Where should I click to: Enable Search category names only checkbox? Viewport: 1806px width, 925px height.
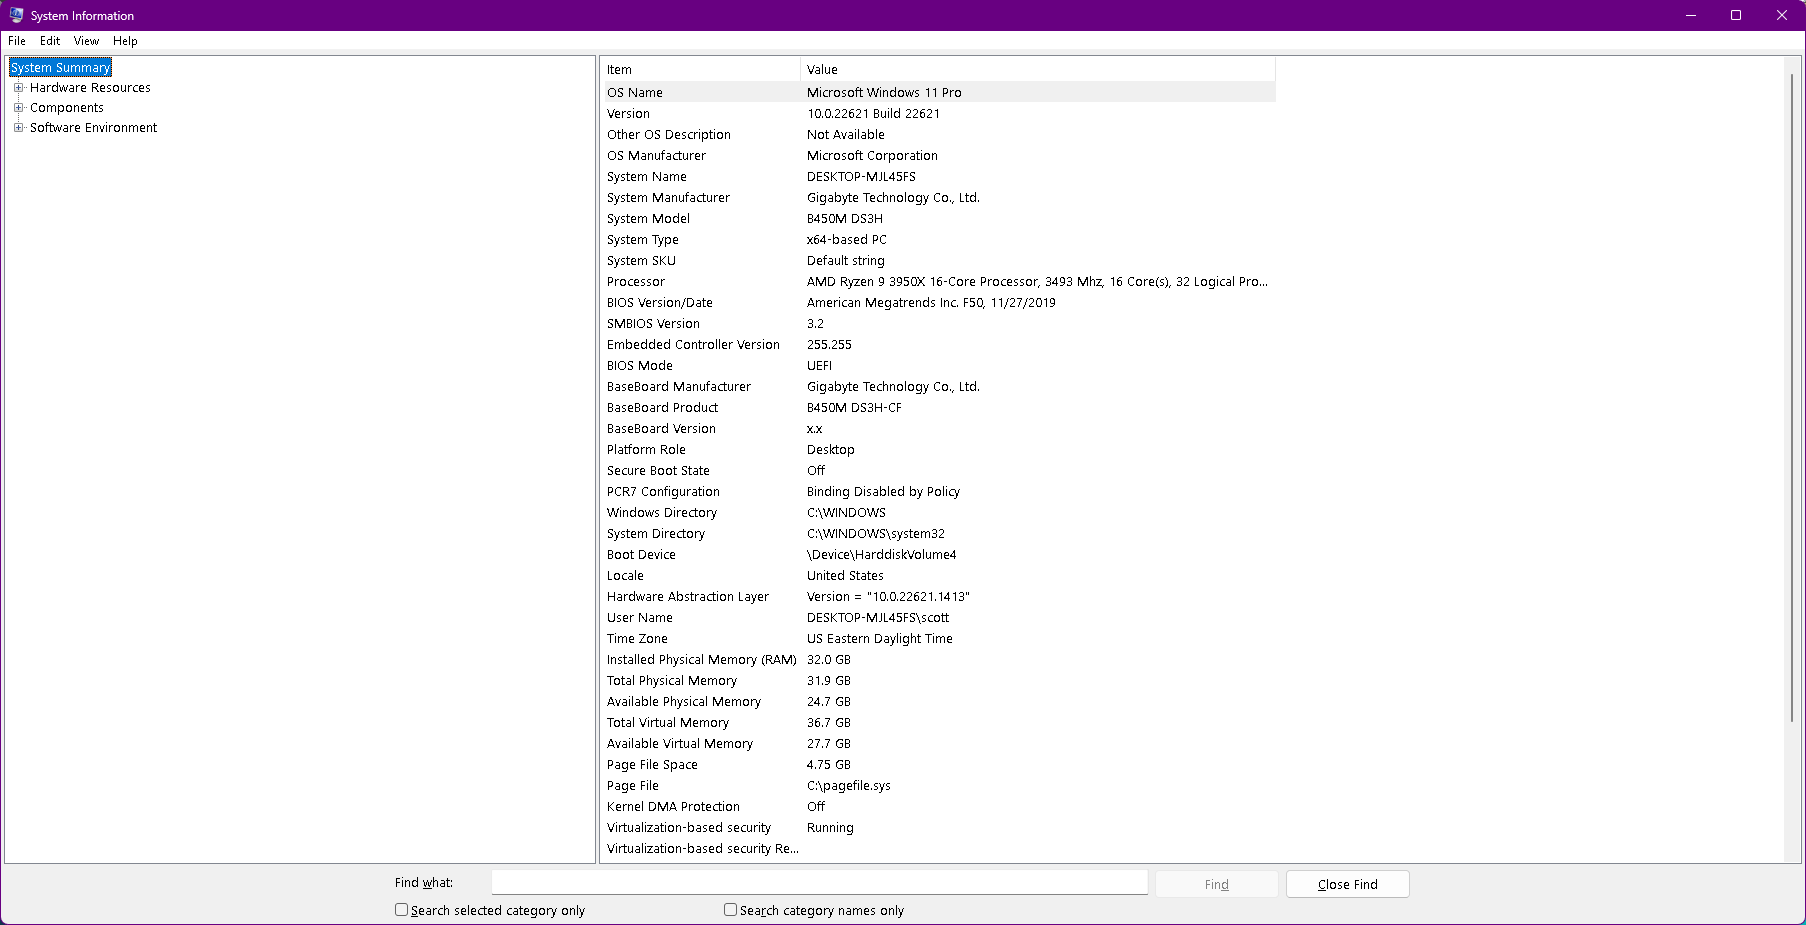pyautogui.click(x=730, y=910)
